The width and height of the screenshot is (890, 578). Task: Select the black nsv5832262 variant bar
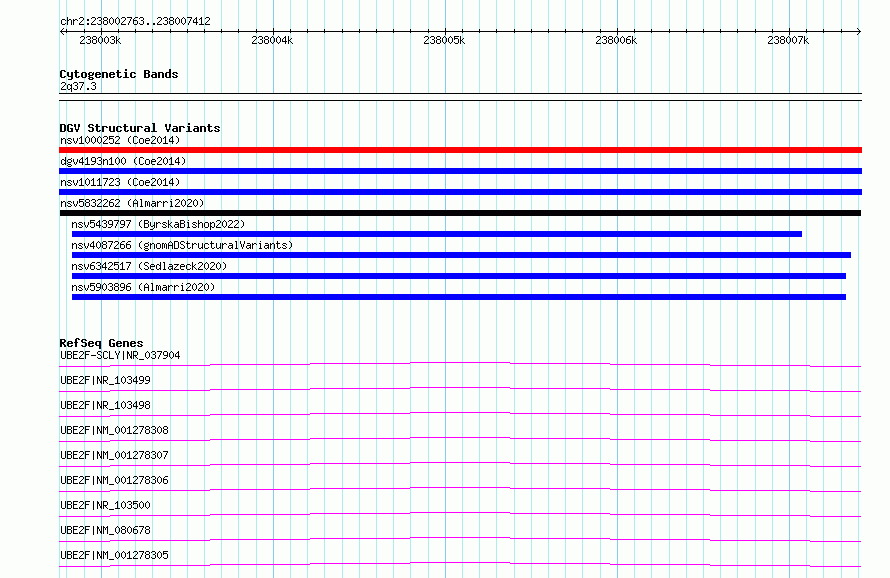pyautogui.click(x=460, y=213)
